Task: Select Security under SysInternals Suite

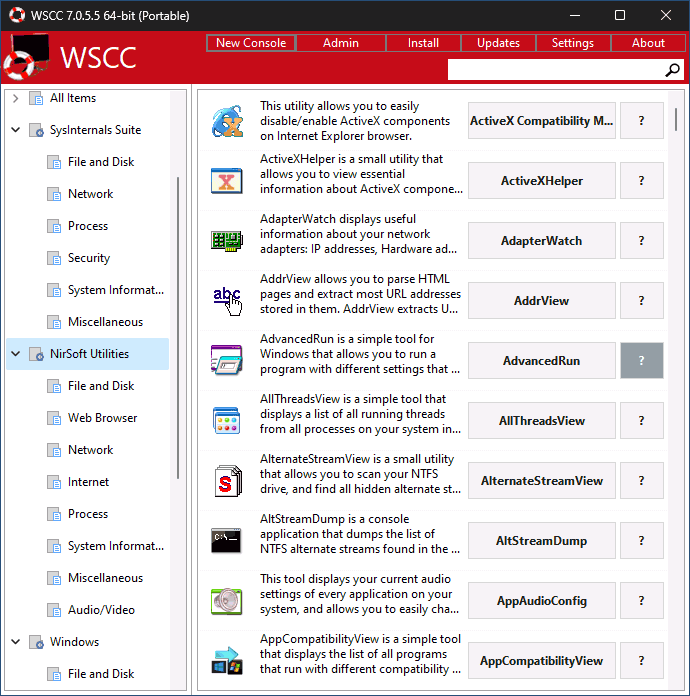Action: coord(88,258)
